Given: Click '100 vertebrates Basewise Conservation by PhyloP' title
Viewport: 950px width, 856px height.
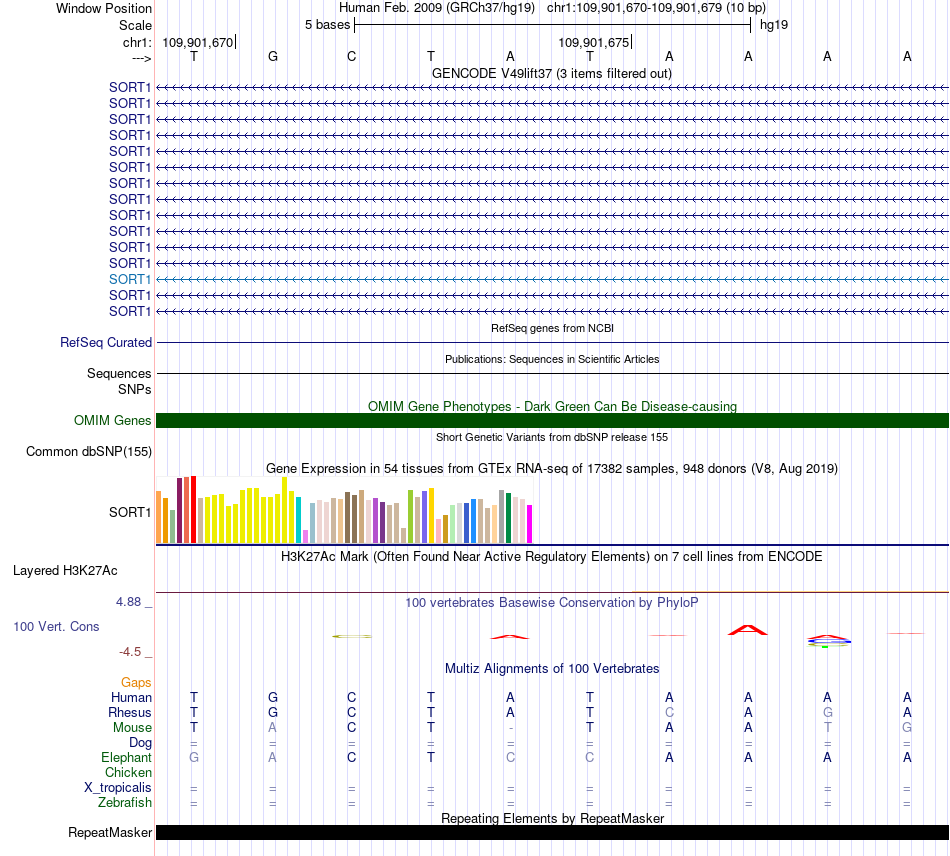Looking at the screenshot, I should (552, 603).
